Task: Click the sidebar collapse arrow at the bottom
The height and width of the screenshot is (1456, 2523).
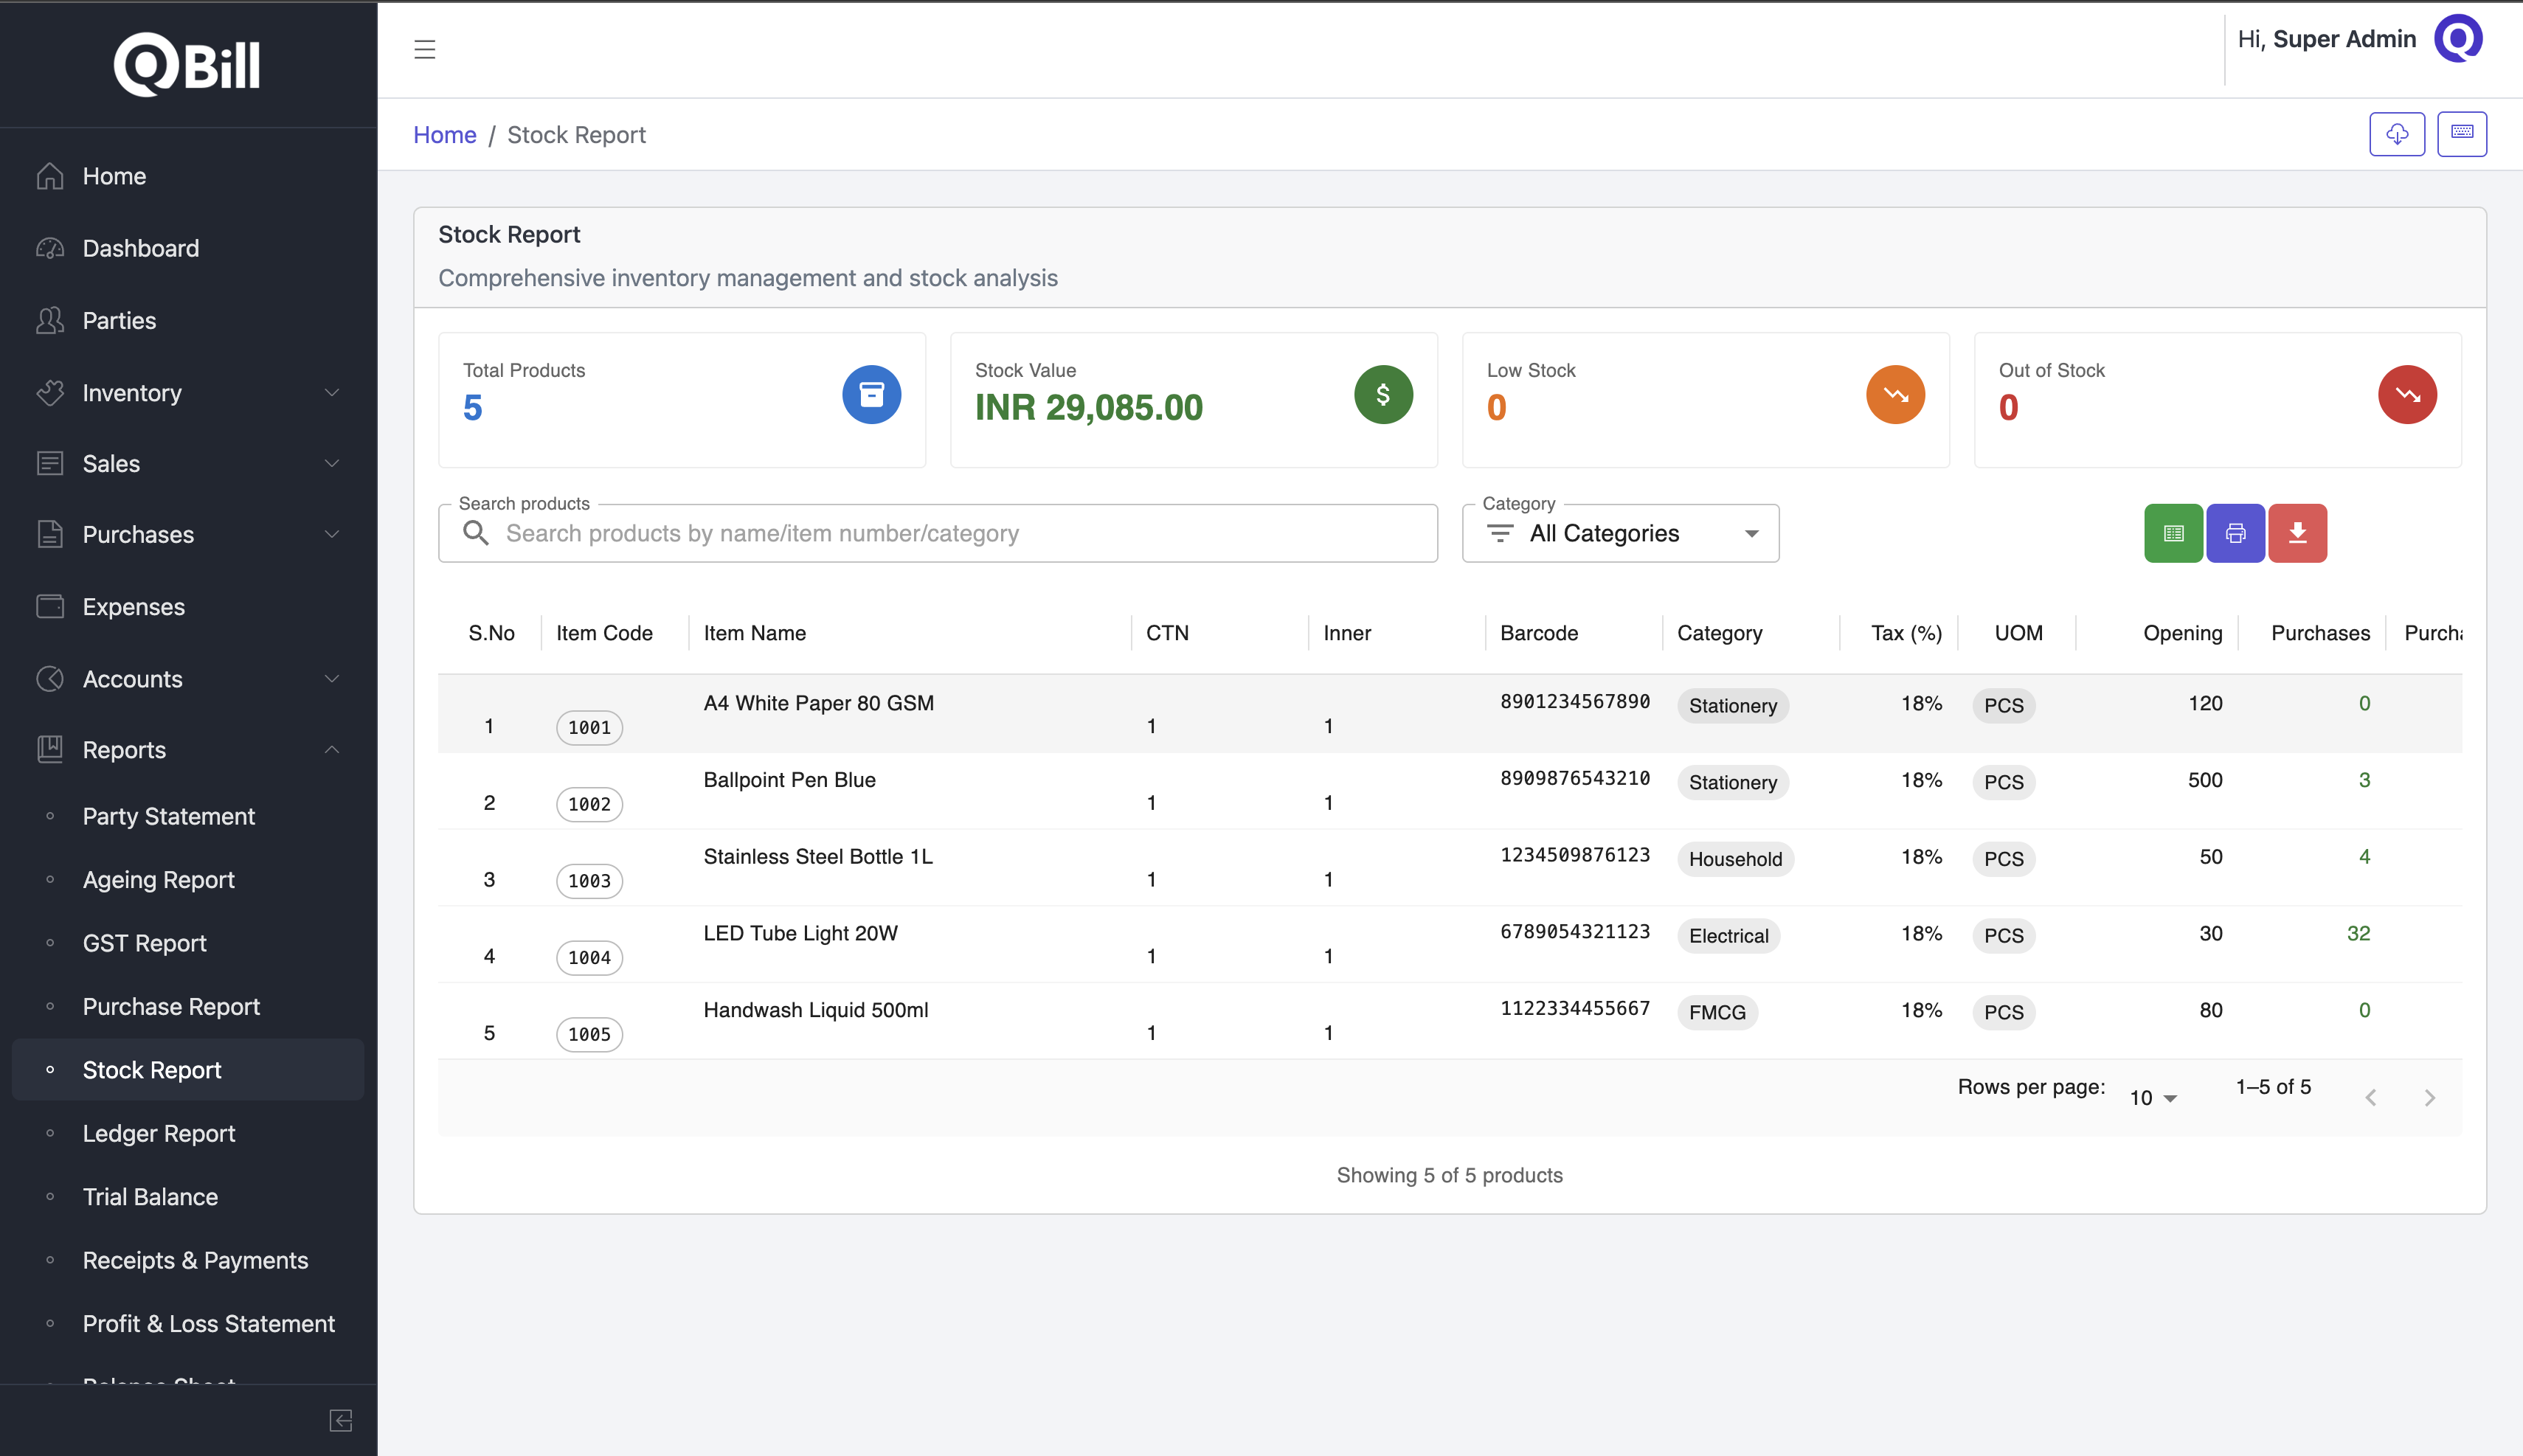Action: [x=340, y=1420]
